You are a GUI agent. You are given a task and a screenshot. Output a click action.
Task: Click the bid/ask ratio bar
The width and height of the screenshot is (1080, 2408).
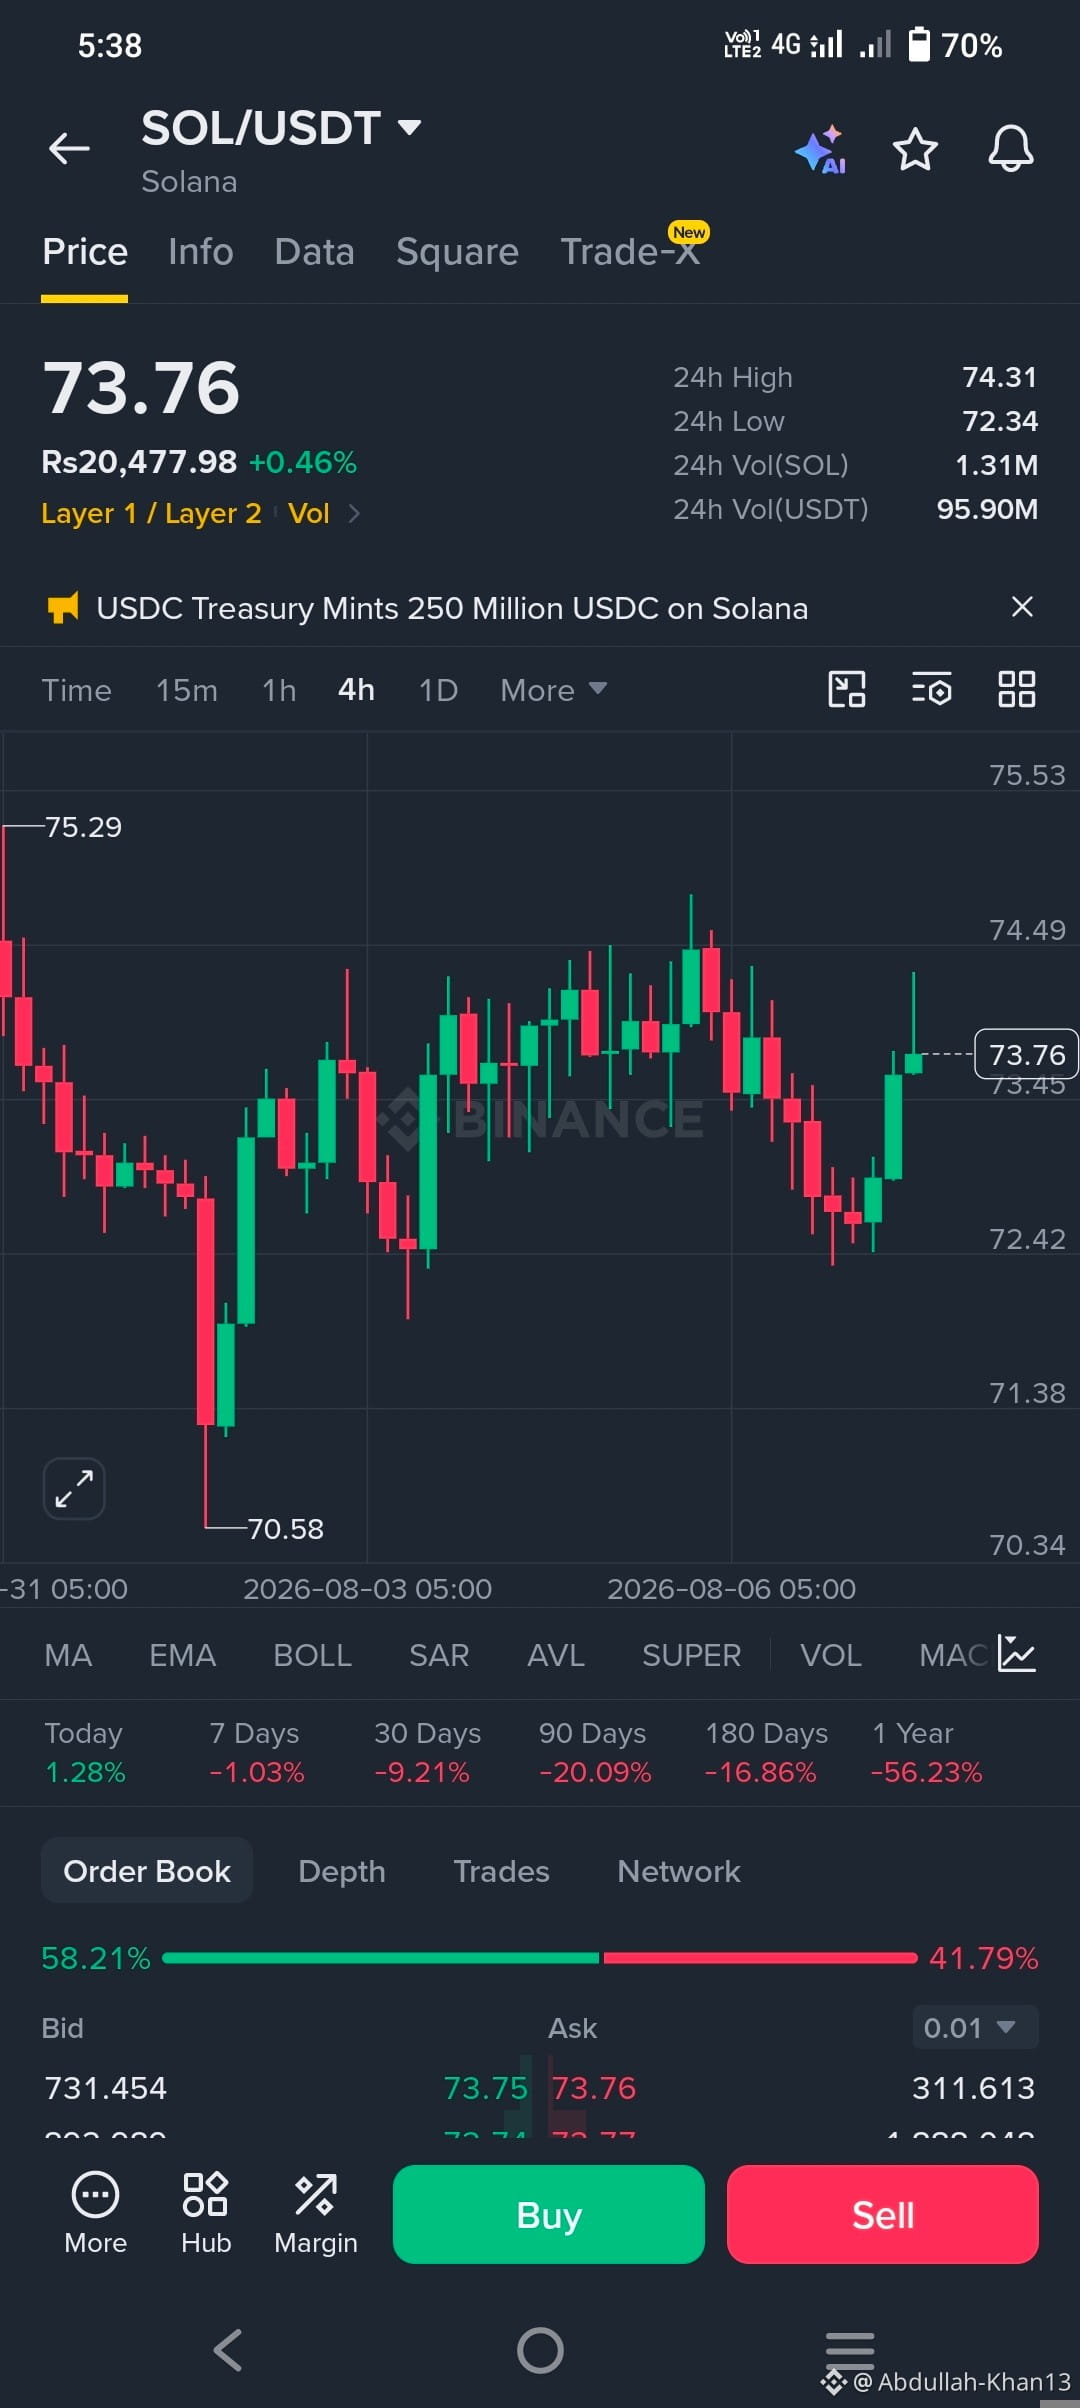(540, 1958)
